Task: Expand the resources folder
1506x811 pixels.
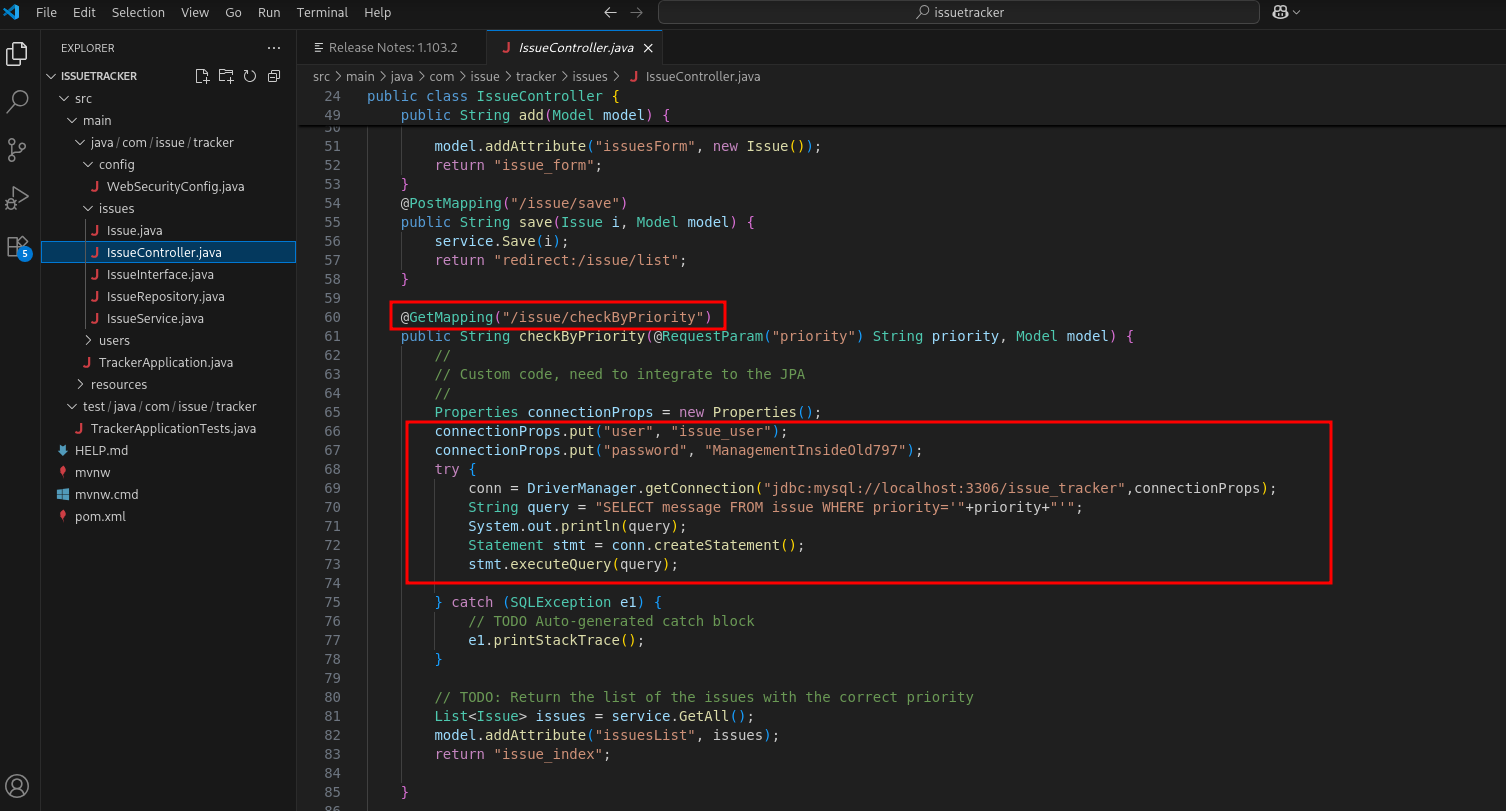Action: pyautogui.click(x=118, y=384)
